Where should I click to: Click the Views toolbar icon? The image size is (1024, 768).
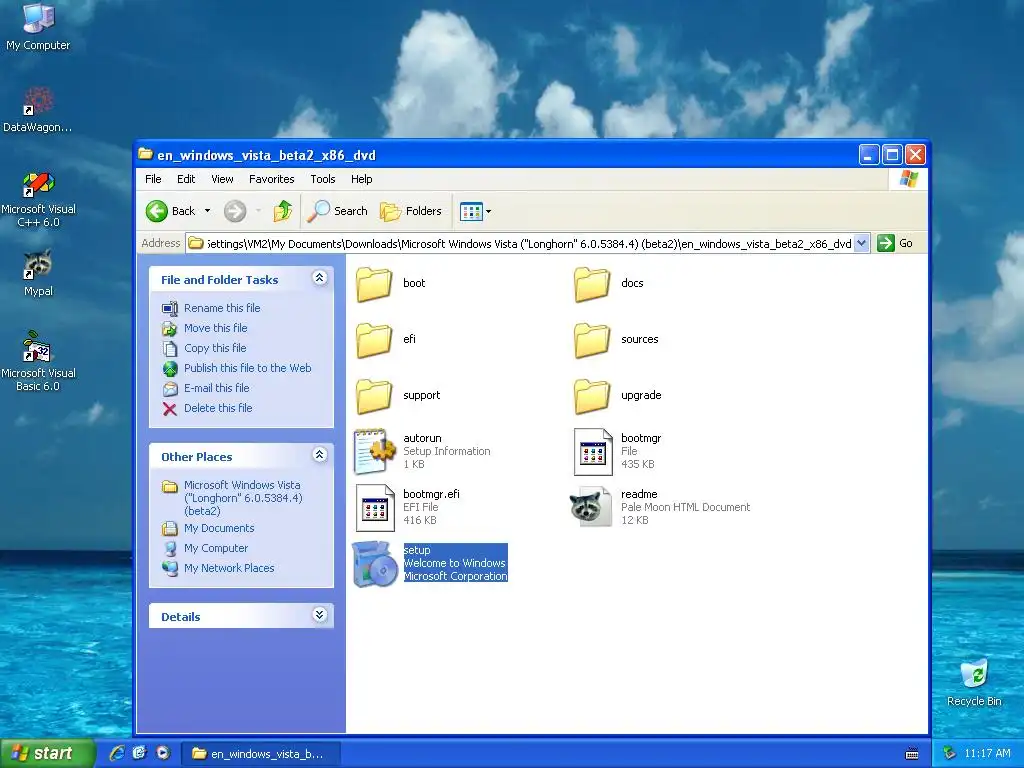[x=471, y=211]
